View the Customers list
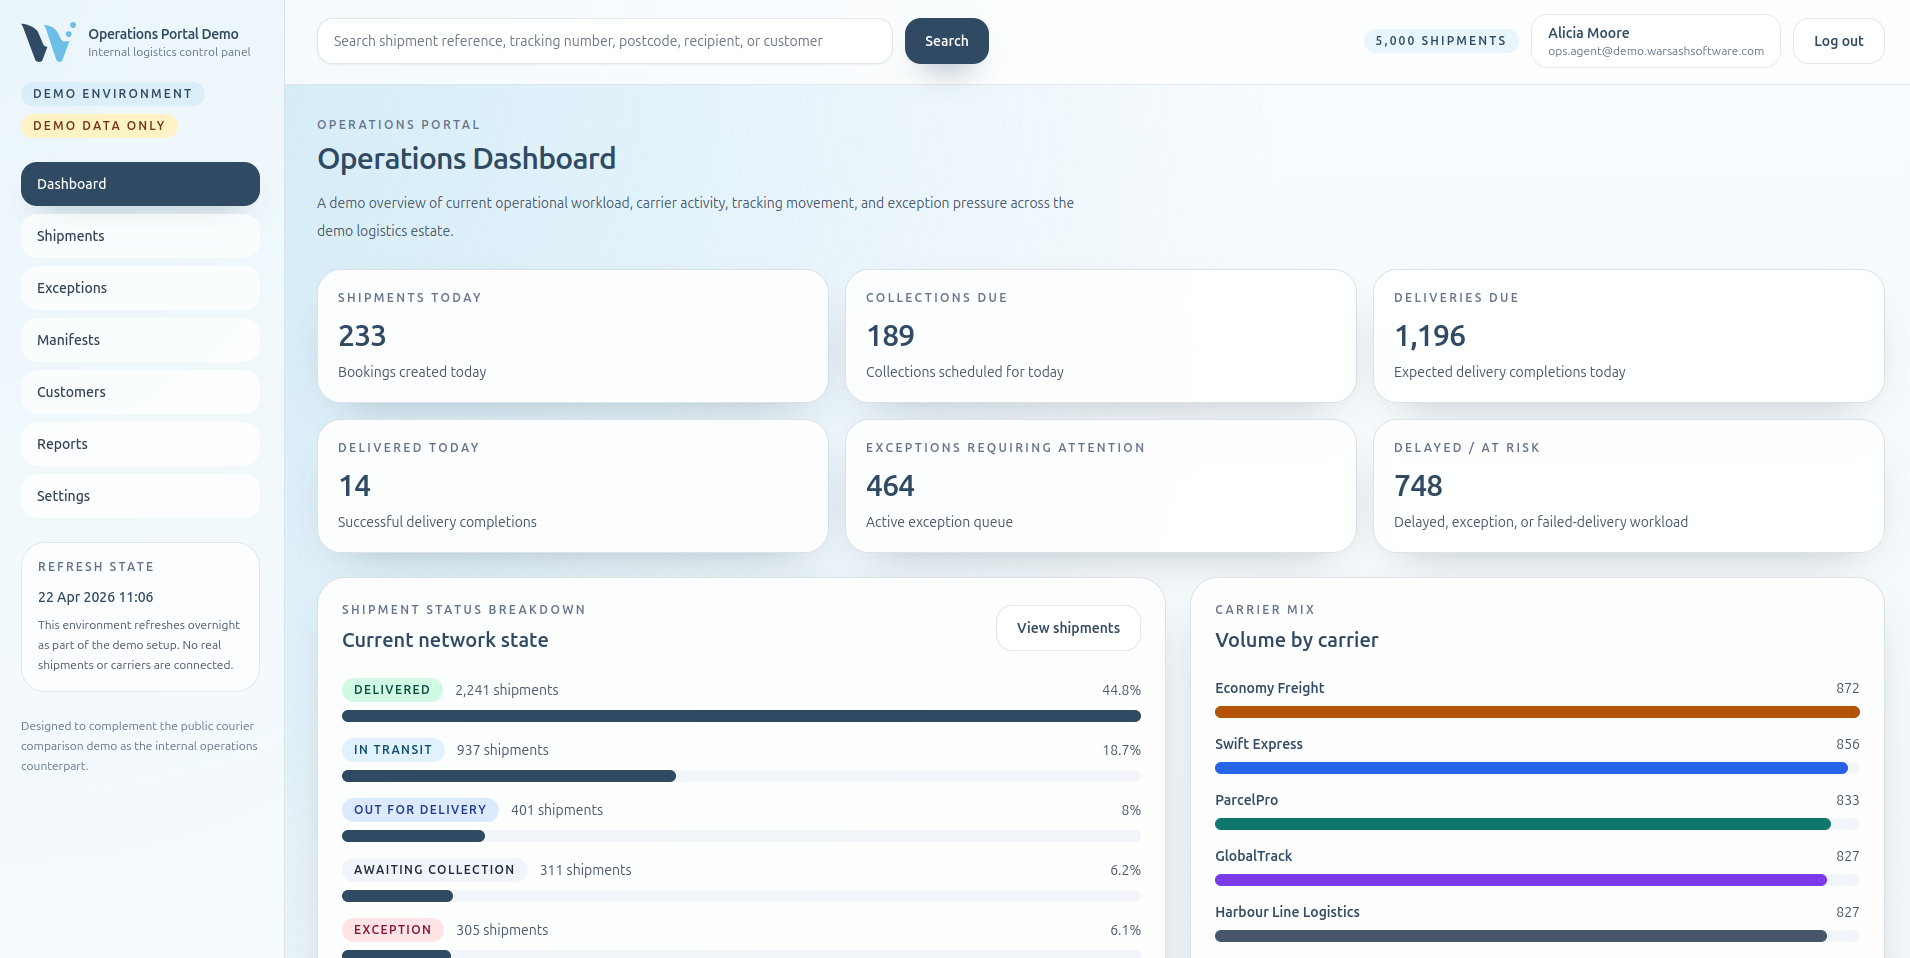This screenshot has height=958, width=1910. point(140,392)
